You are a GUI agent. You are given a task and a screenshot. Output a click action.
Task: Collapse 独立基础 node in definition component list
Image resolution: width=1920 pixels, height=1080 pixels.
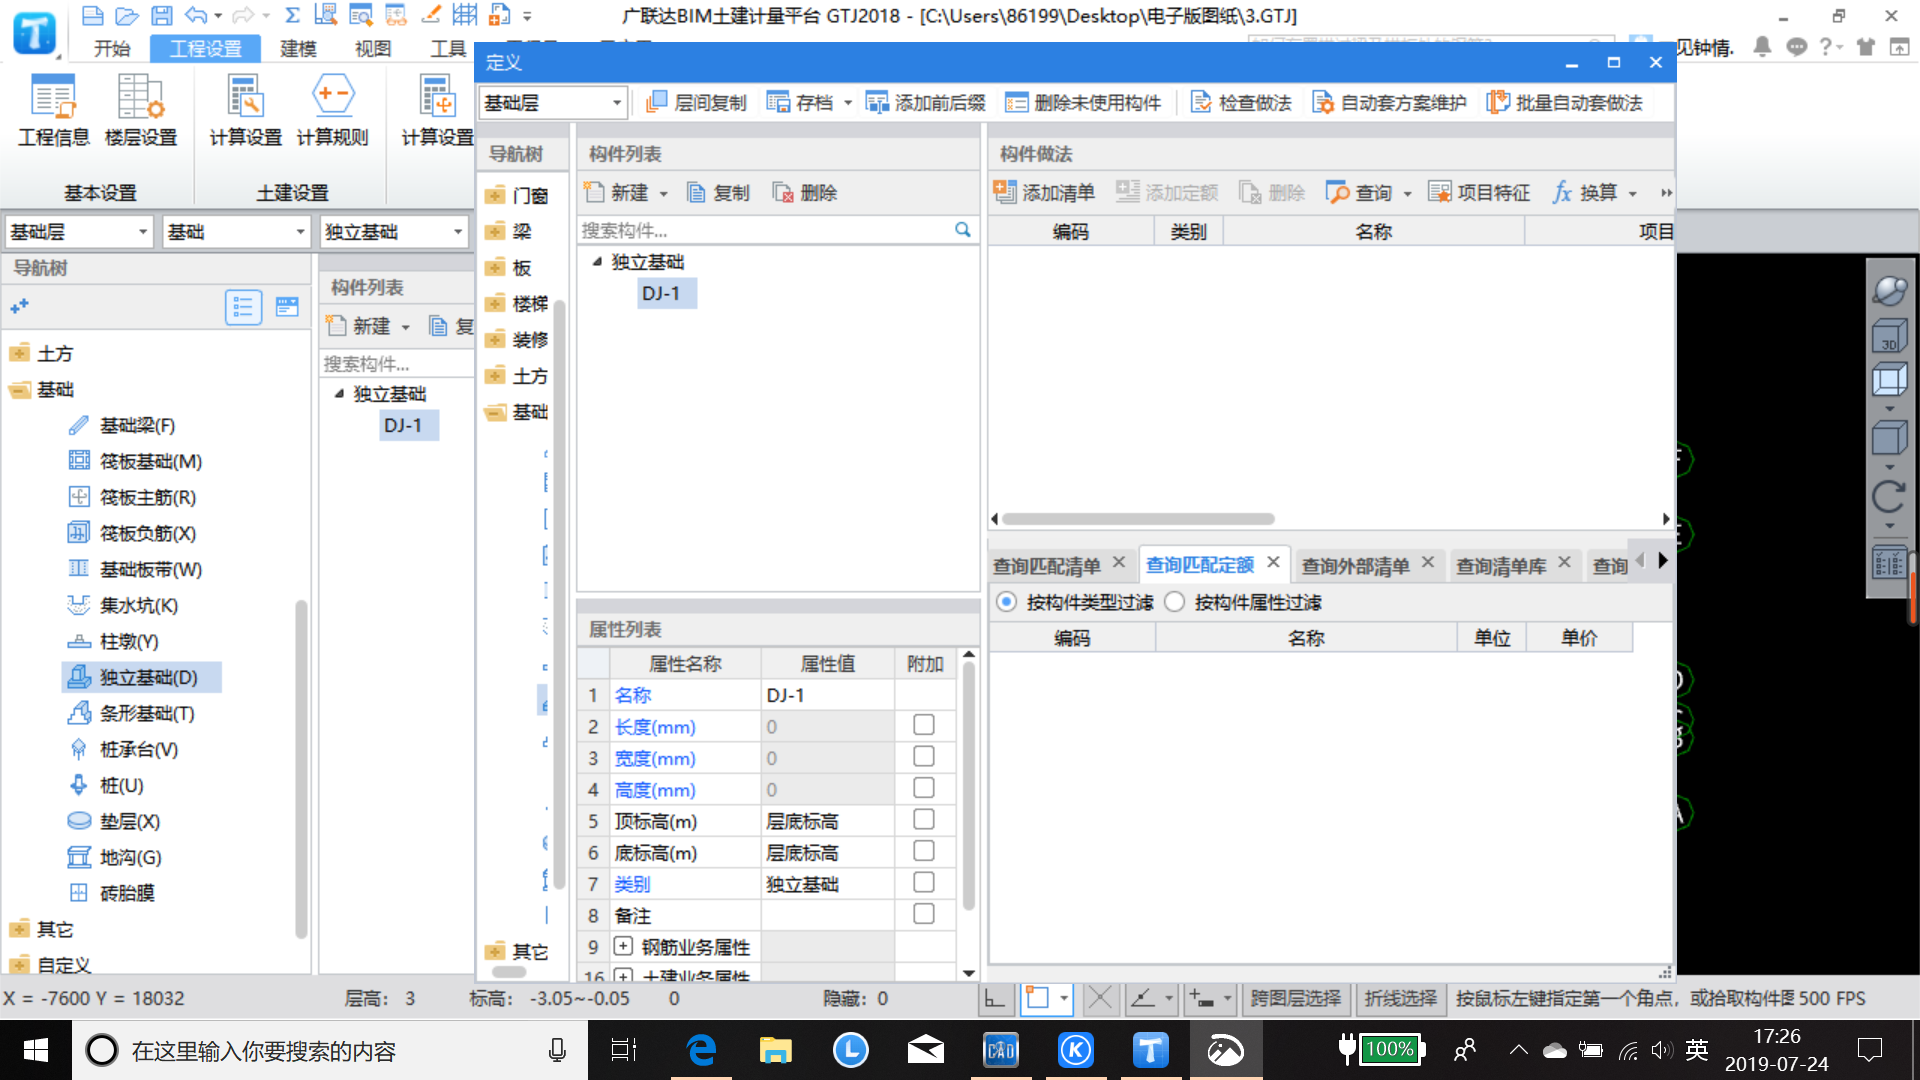point(597,262)
